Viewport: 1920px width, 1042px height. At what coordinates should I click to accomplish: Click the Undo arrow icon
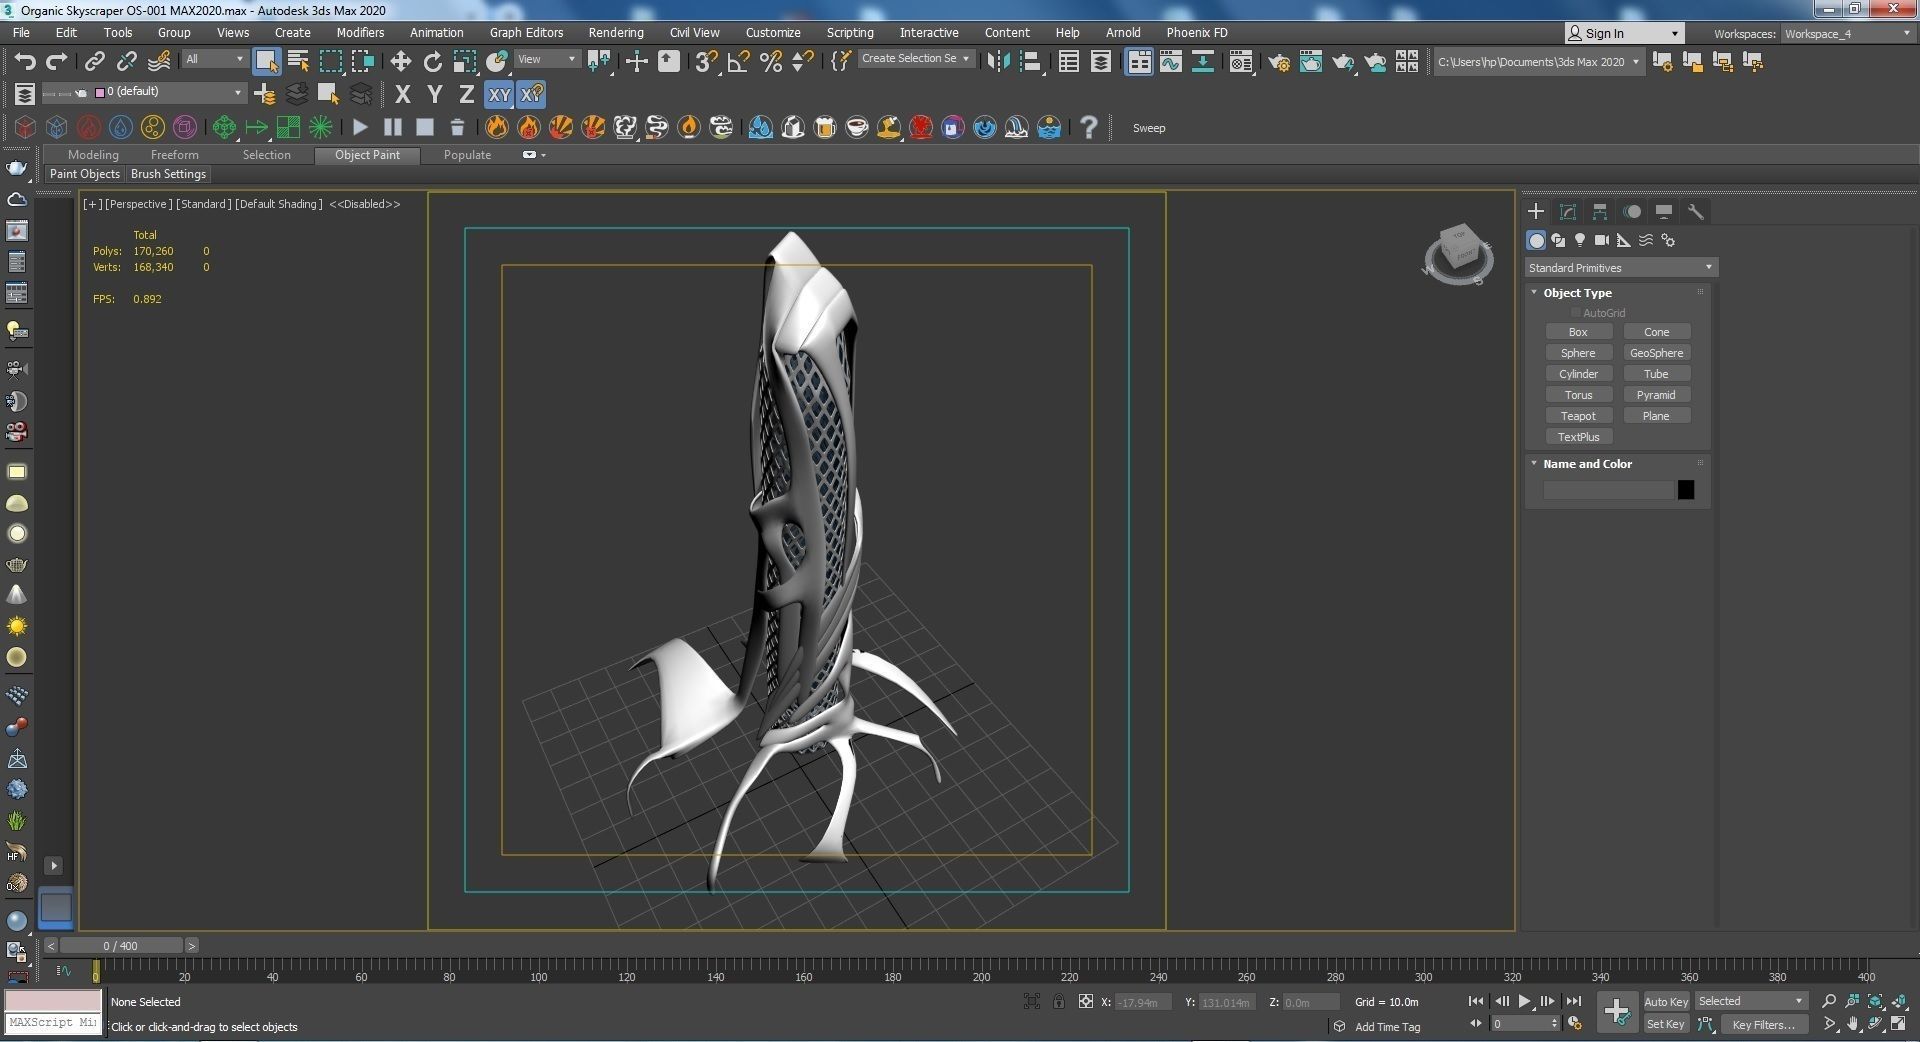[25, 62]
